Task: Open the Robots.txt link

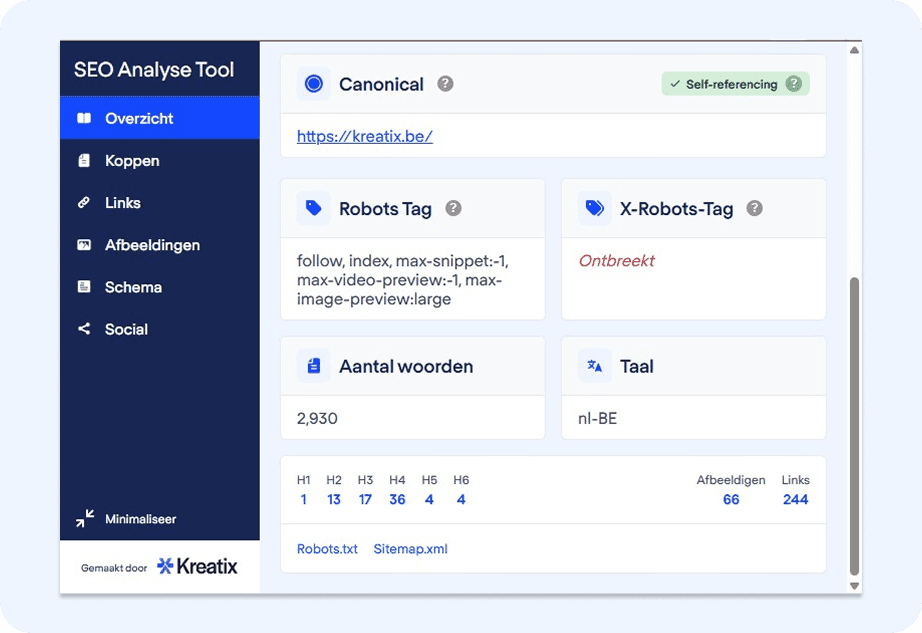Action: pyautogui.click(x=327, y=549)
